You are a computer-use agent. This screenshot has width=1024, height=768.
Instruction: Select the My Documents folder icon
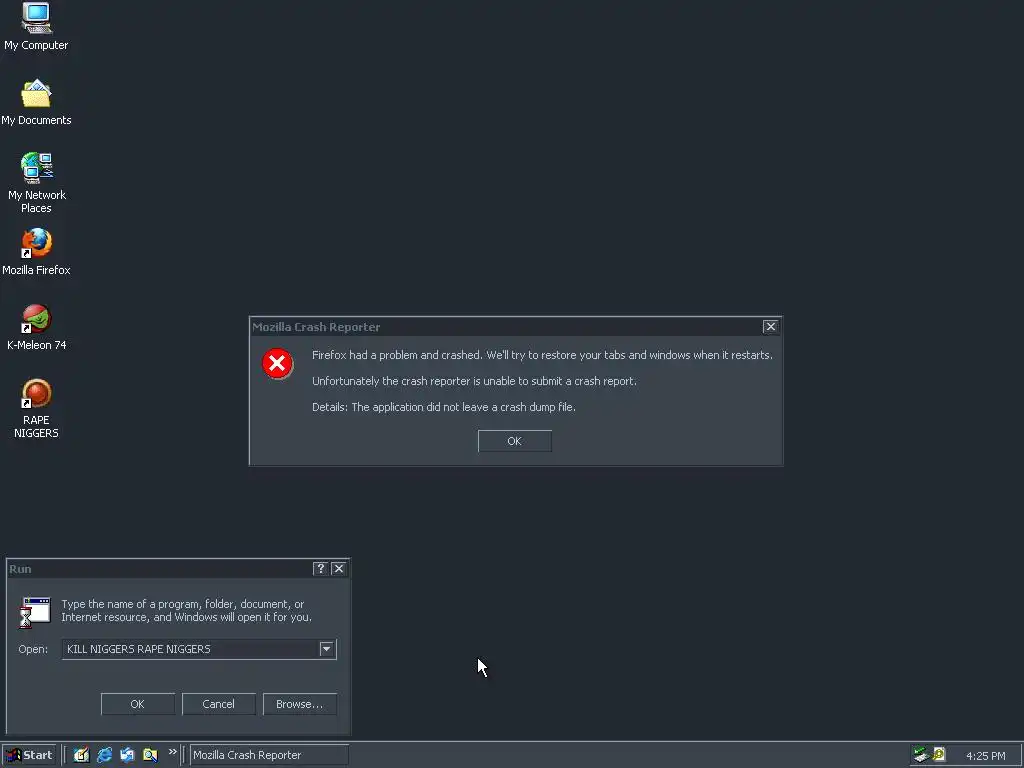click(x=36, y=93)
